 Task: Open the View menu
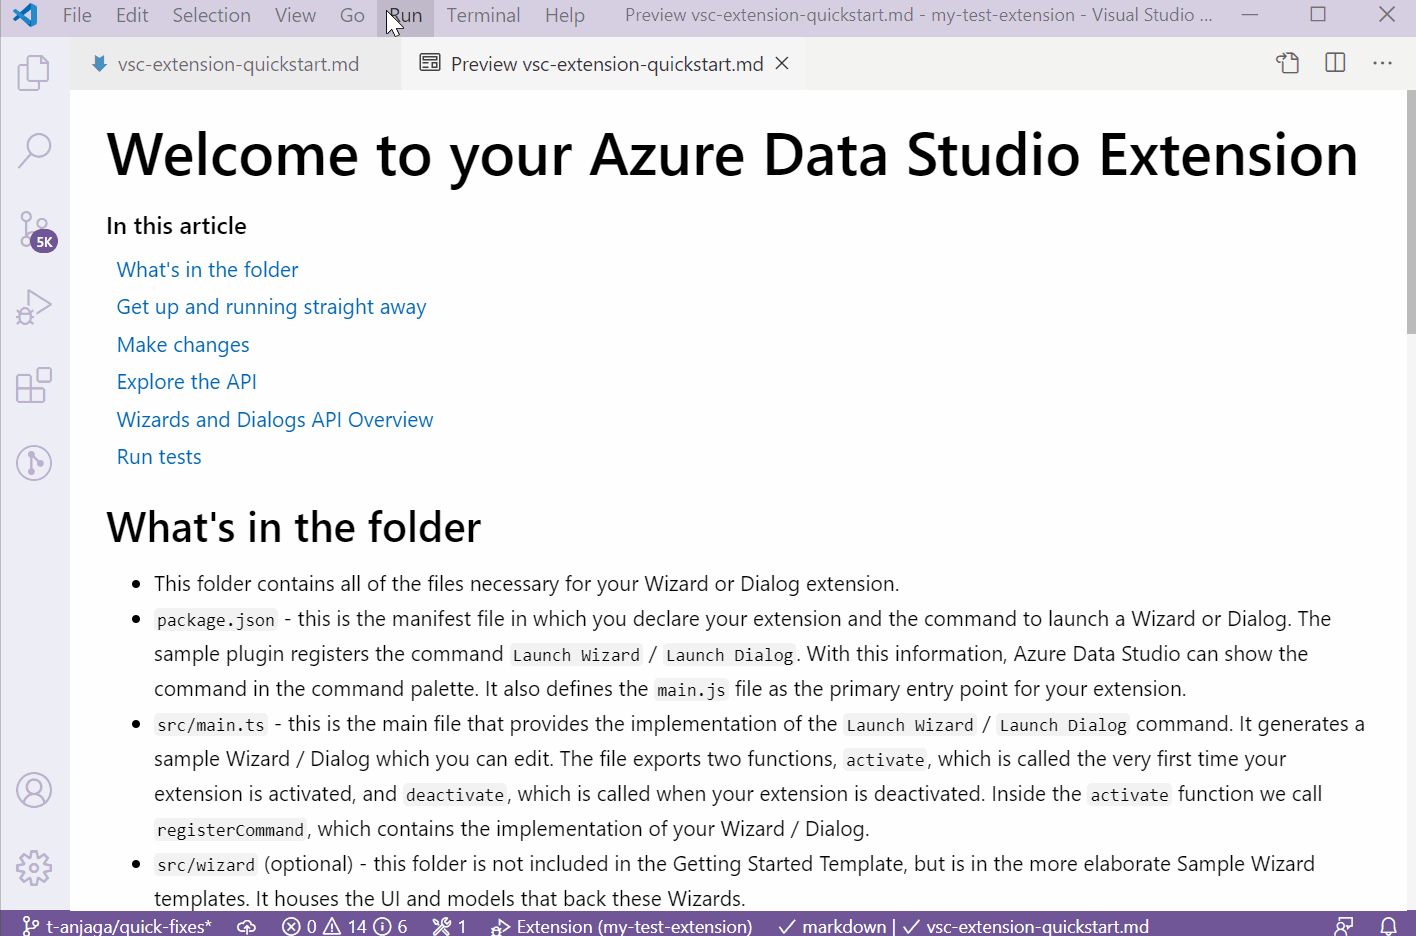pyautogui.click(x=295, y=15)
